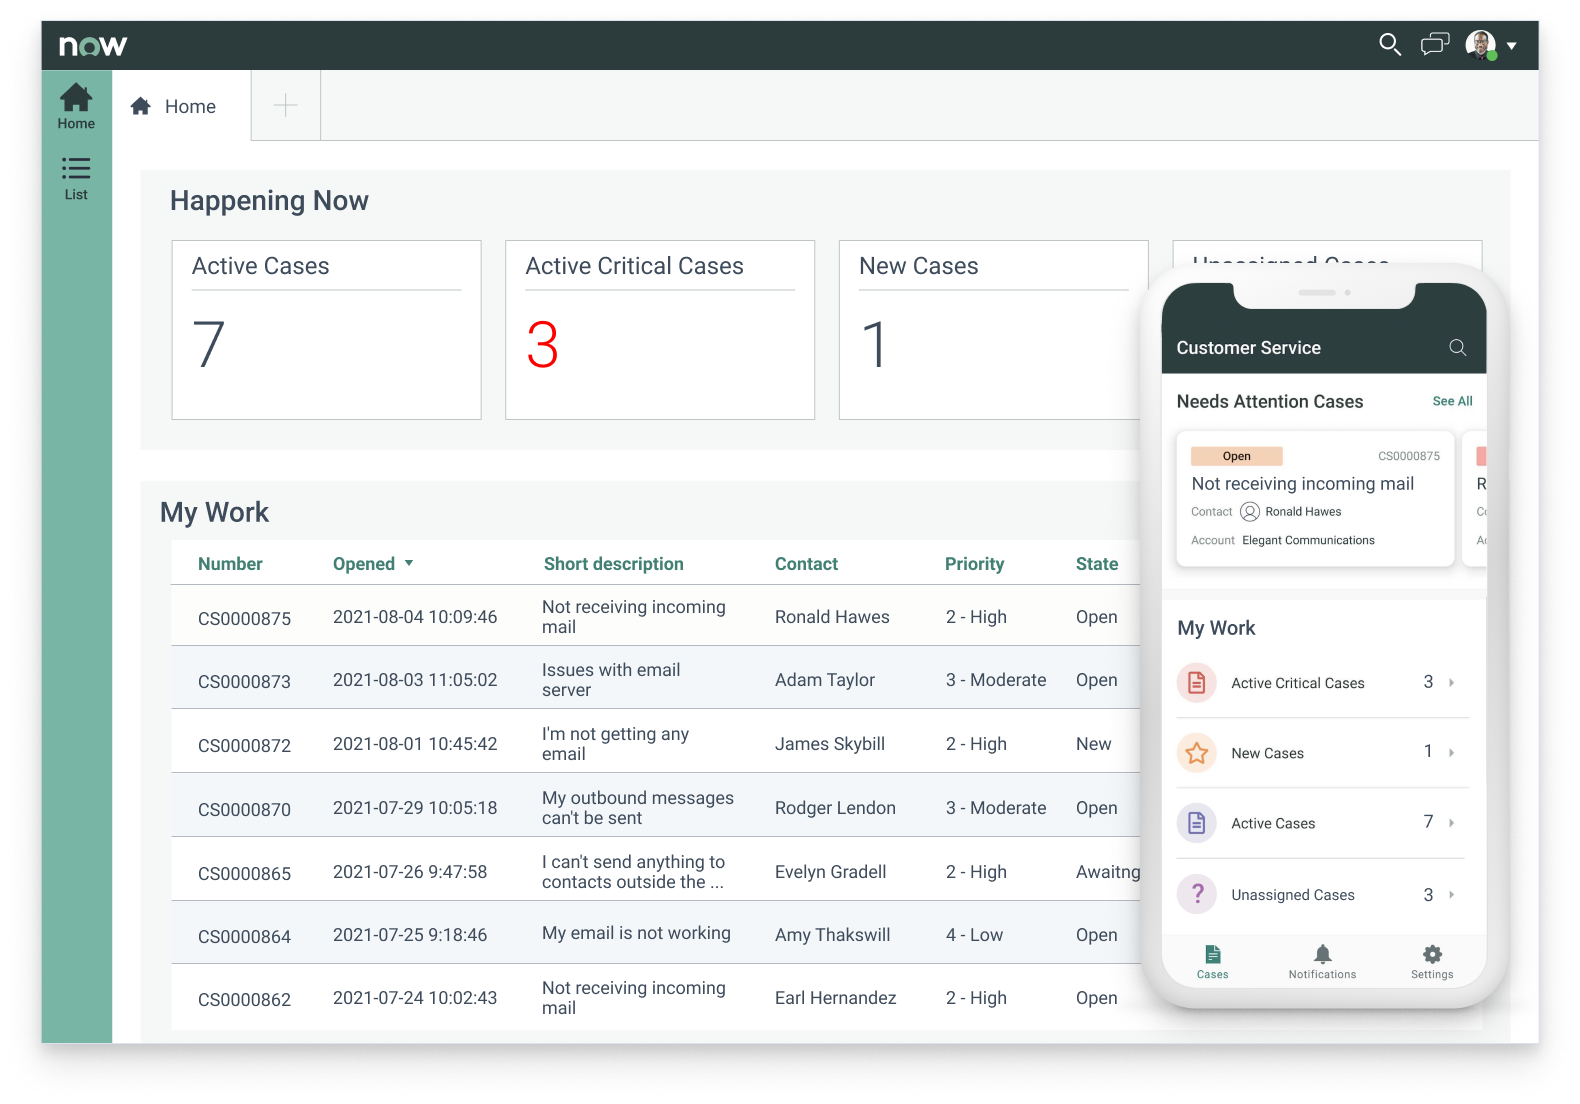This screenshot has height=1104, width=1580.
Task: Expand the Active Critical Cases chevron on mobile
Action: [x=1451, y=683]
